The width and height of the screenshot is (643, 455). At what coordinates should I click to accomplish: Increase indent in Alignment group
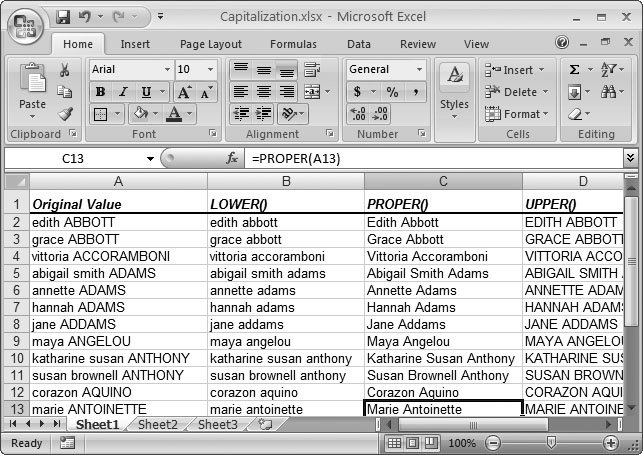click(263, 114)
